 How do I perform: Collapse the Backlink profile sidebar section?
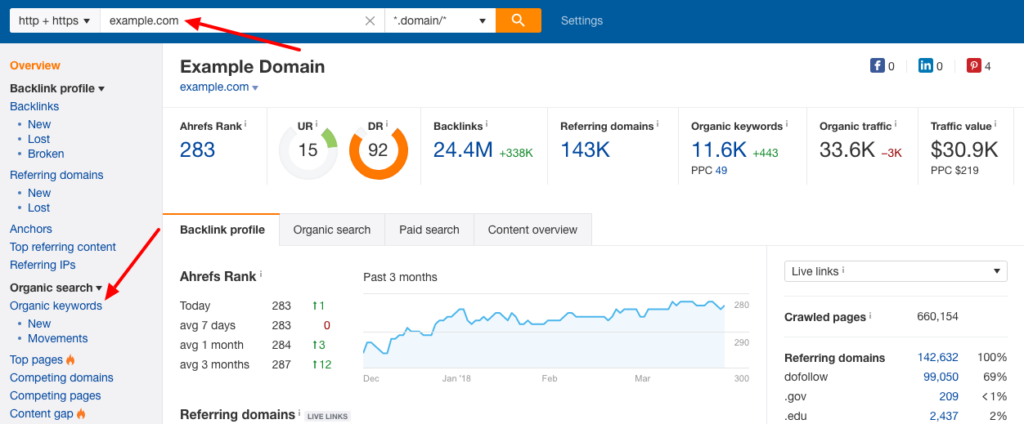pyautogui.click(x=57, y=88)
